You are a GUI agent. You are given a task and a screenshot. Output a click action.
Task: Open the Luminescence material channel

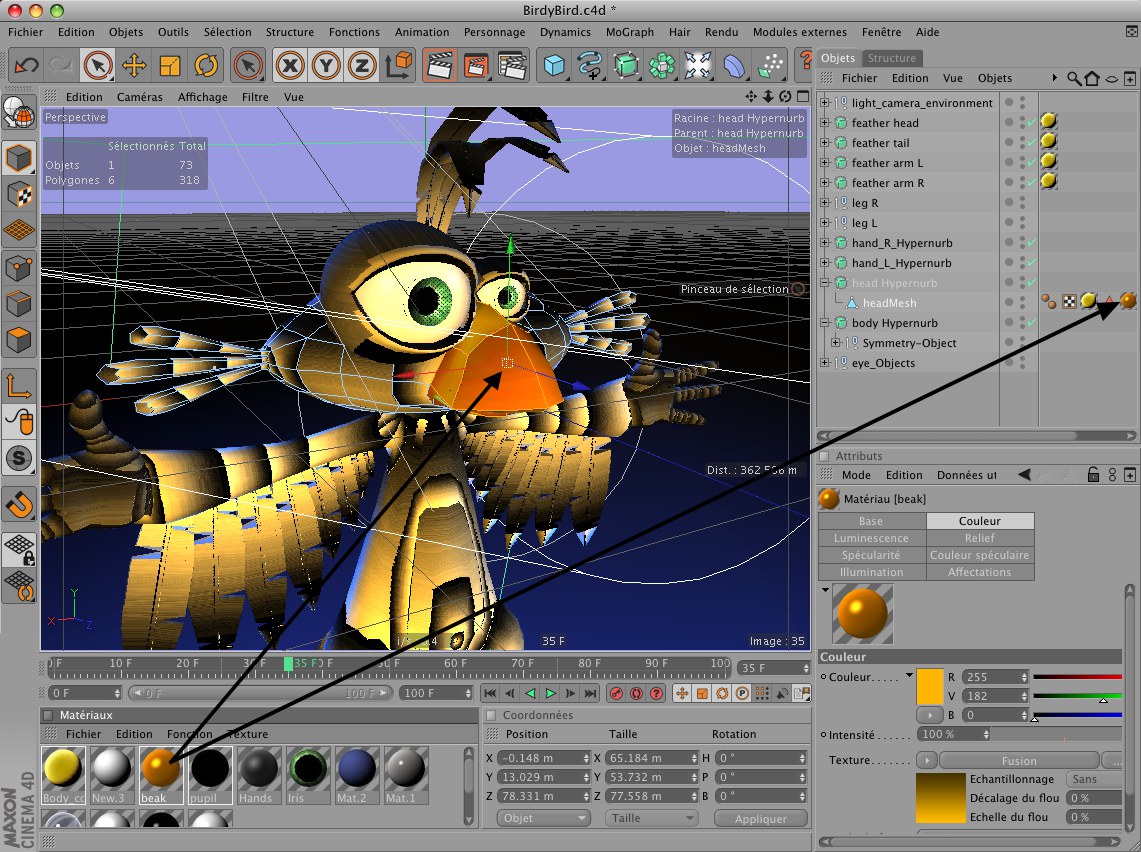point(871,538)
